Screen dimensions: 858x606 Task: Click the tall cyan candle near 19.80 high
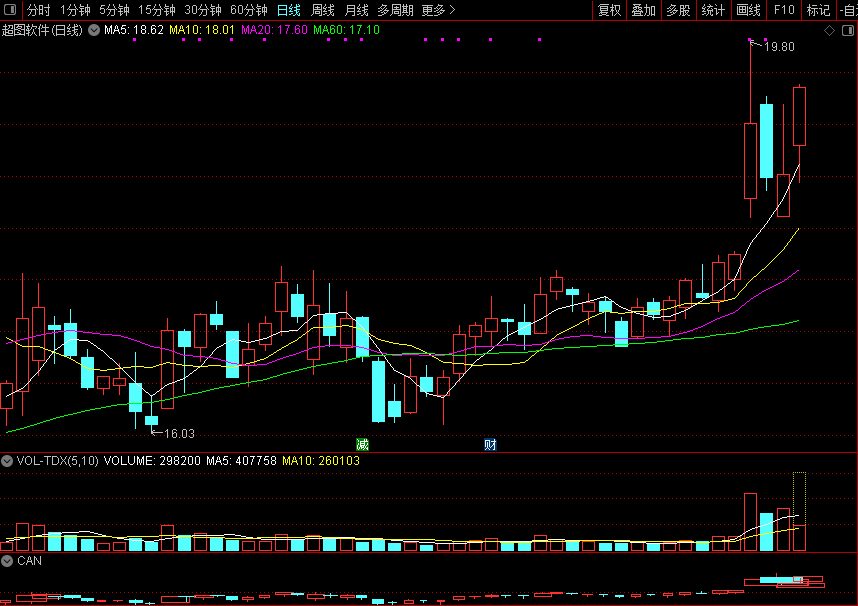767,141
